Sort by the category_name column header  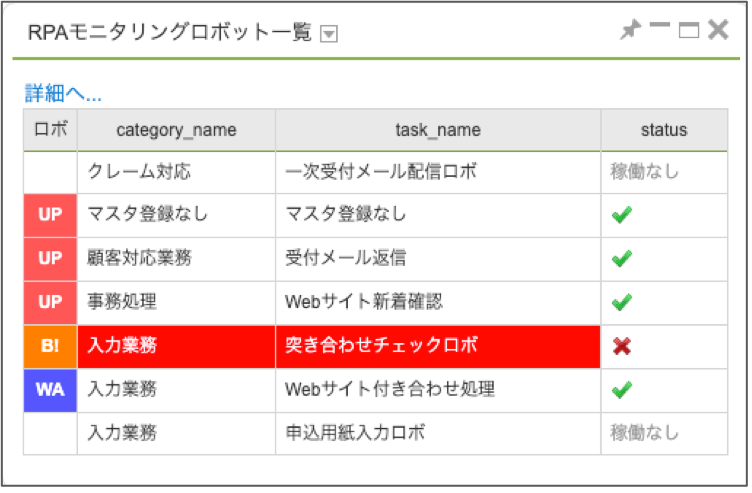coord(176,130)
